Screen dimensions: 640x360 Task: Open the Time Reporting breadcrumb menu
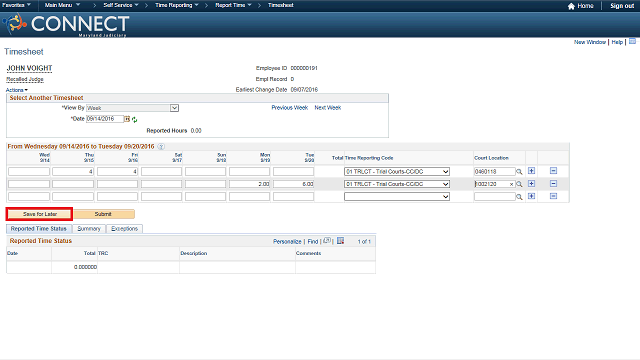point(176,5)
